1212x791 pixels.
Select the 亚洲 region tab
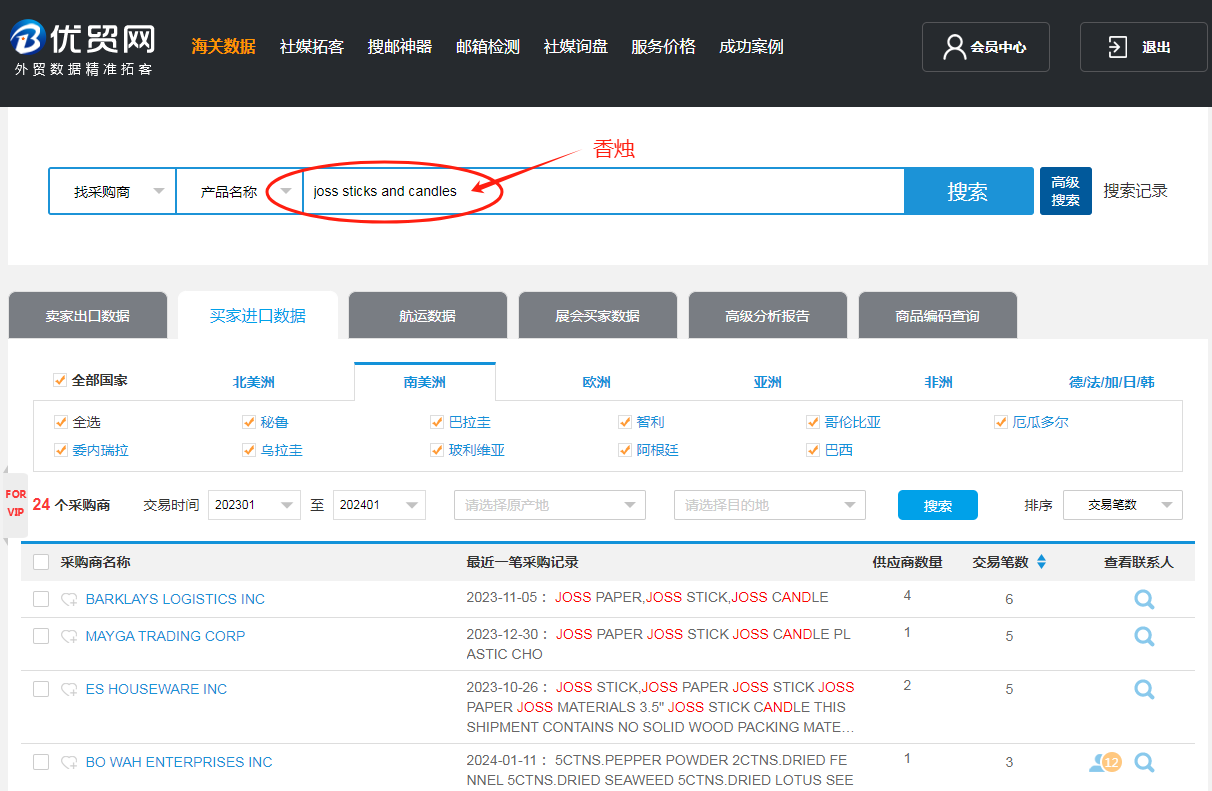(768, 382)
